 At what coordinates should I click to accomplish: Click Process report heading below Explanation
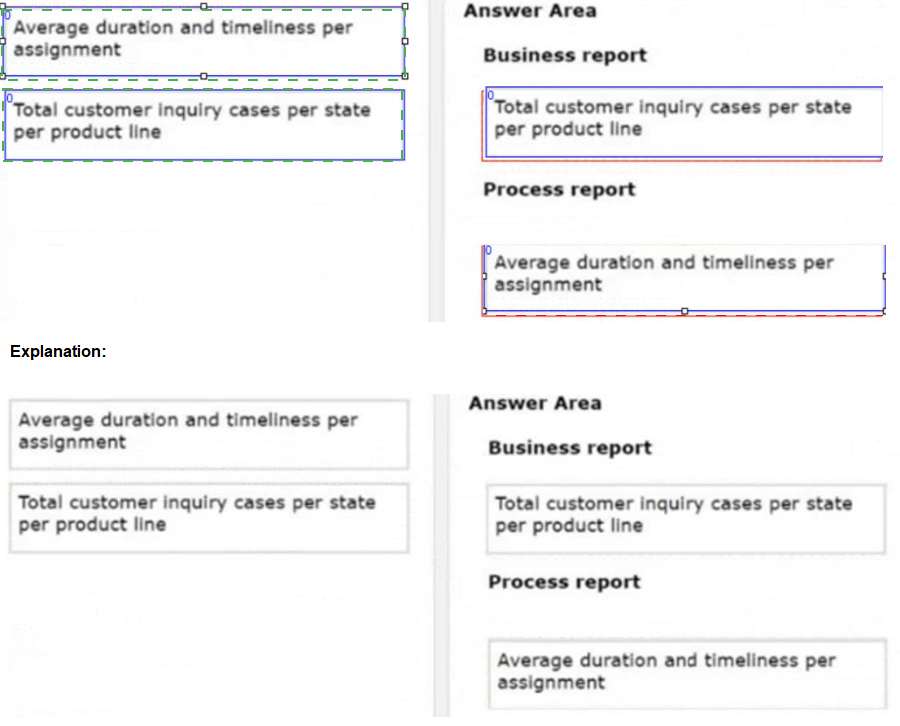click(x=564, y=582)
